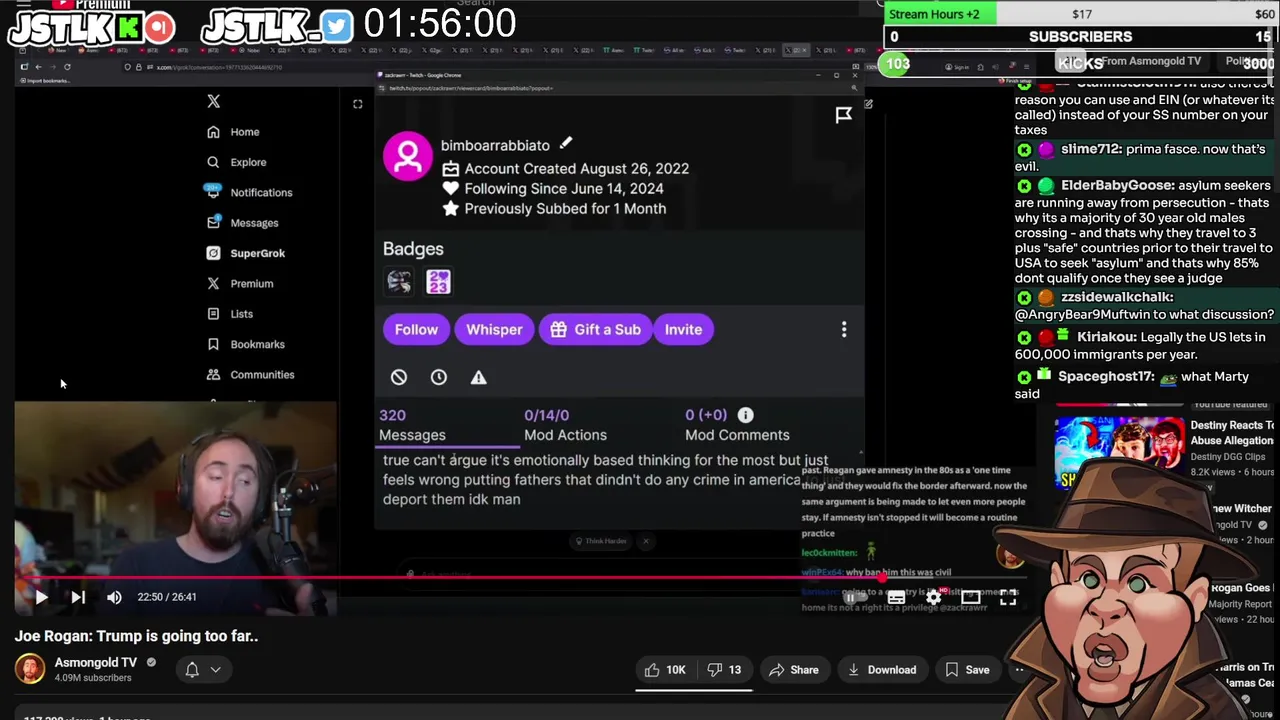1280x720 pixels.
Task: Click the video title Joe Rogan text
Action: (136, 636)
